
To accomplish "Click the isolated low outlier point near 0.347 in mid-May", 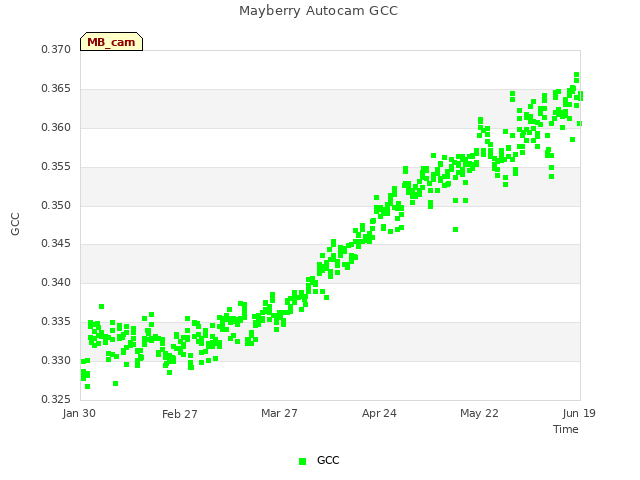I will coord(456,230).
